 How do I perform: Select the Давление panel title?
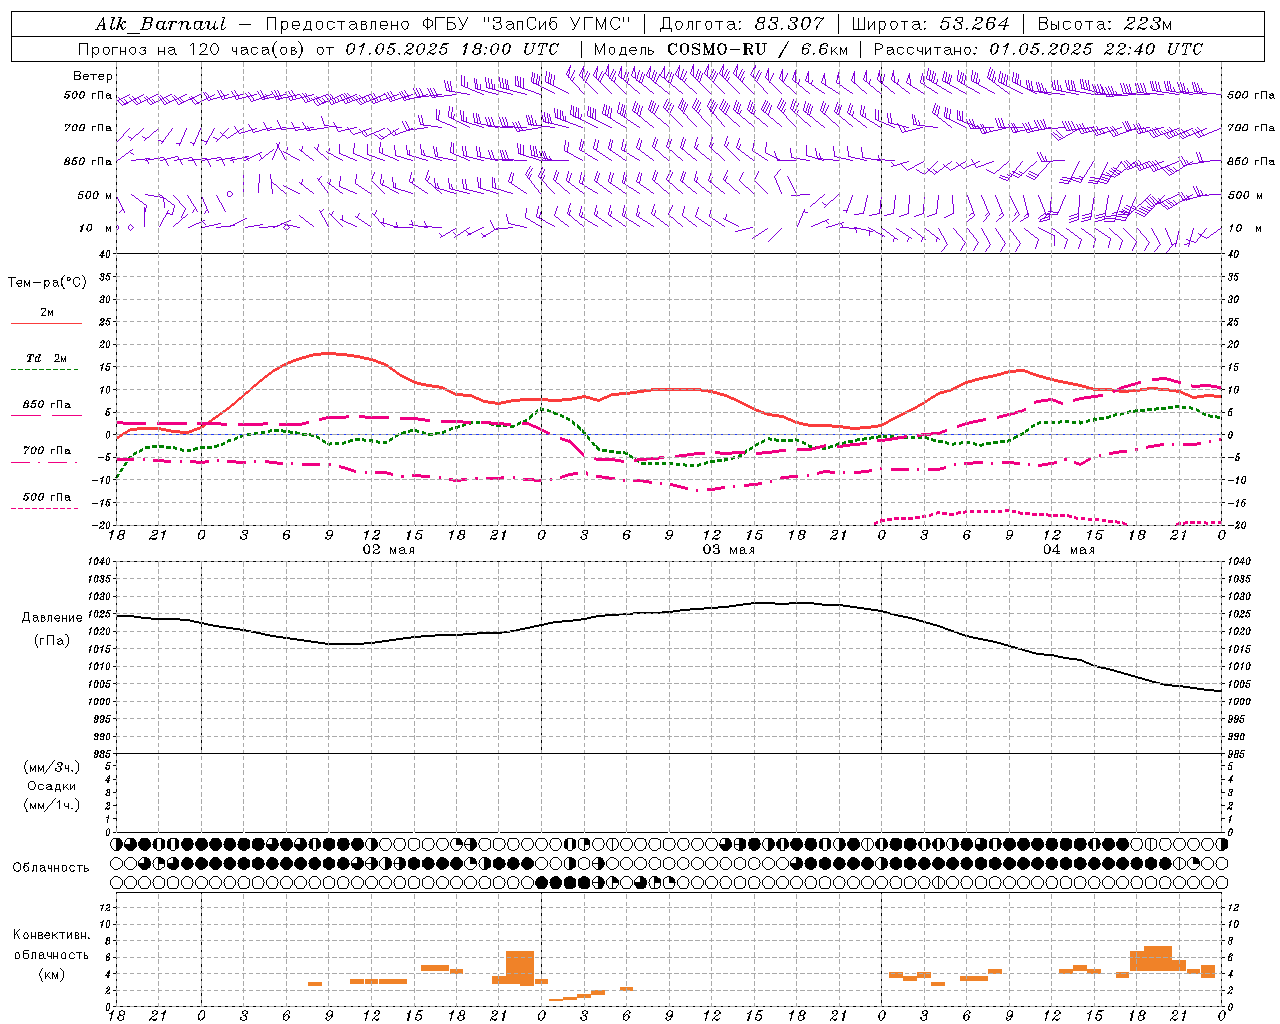(x=52, y=618)
